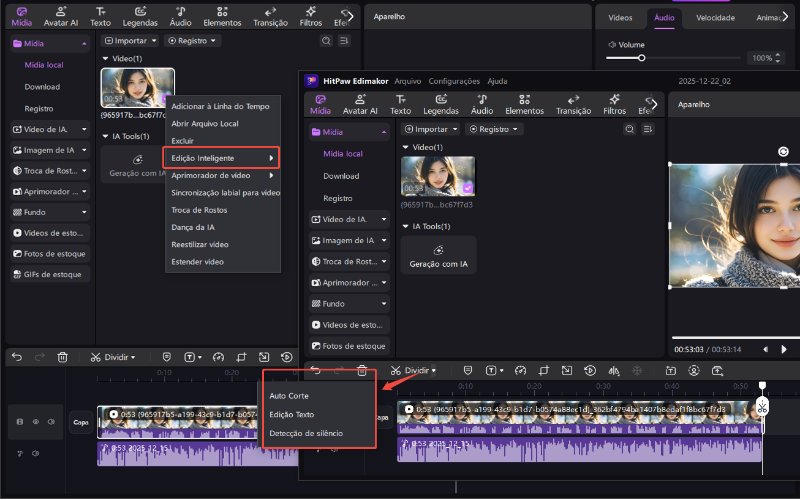
Task: Click play button under preview
Action: 784,349
